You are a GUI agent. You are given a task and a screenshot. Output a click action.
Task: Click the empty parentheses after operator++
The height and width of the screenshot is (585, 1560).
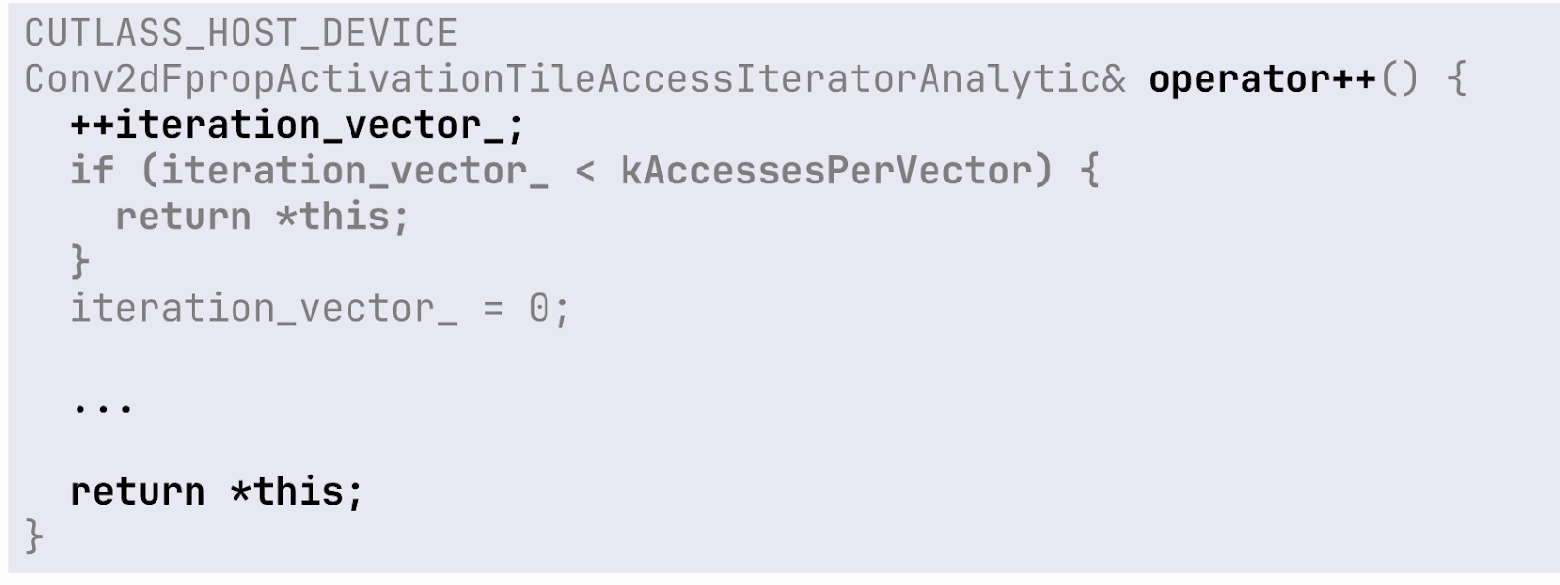pyautogui.click(x=1399, y=80)
